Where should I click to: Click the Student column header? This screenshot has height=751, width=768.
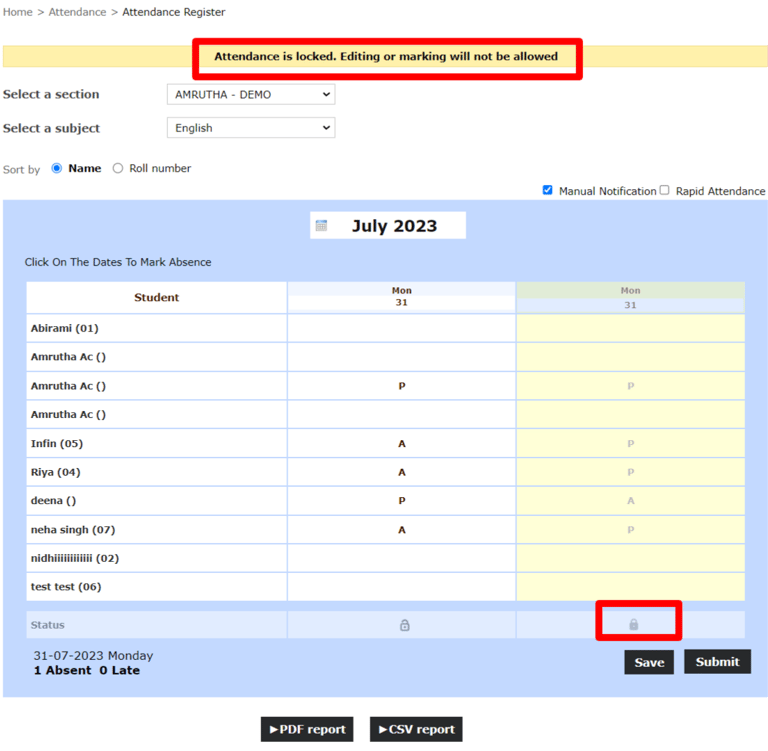(157, 297)
